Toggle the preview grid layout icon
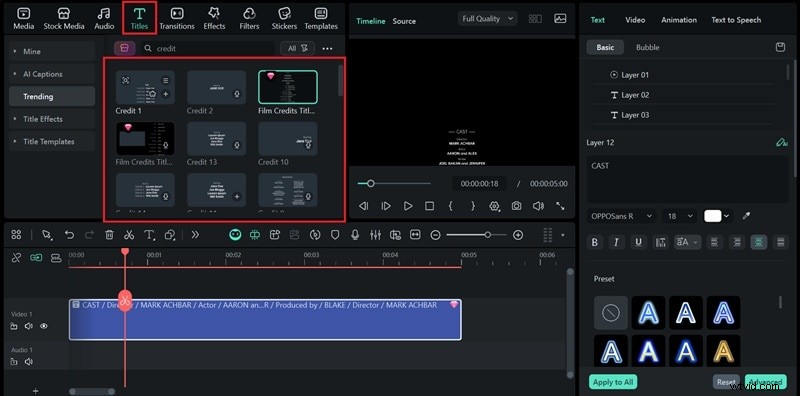The image size is (800, 396). pyautogui.click(x=535, y=19)
